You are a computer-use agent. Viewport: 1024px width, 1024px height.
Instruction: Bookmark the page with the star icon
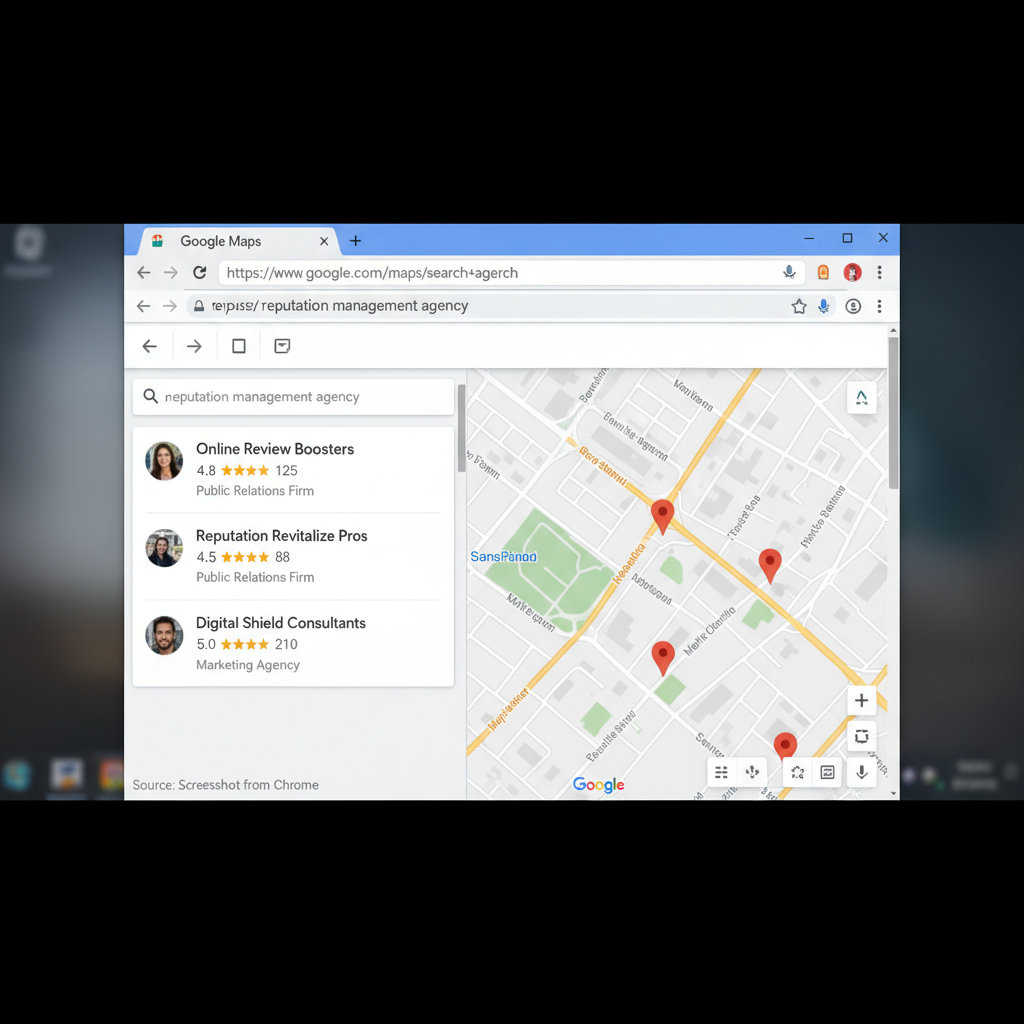coord(799,306)
